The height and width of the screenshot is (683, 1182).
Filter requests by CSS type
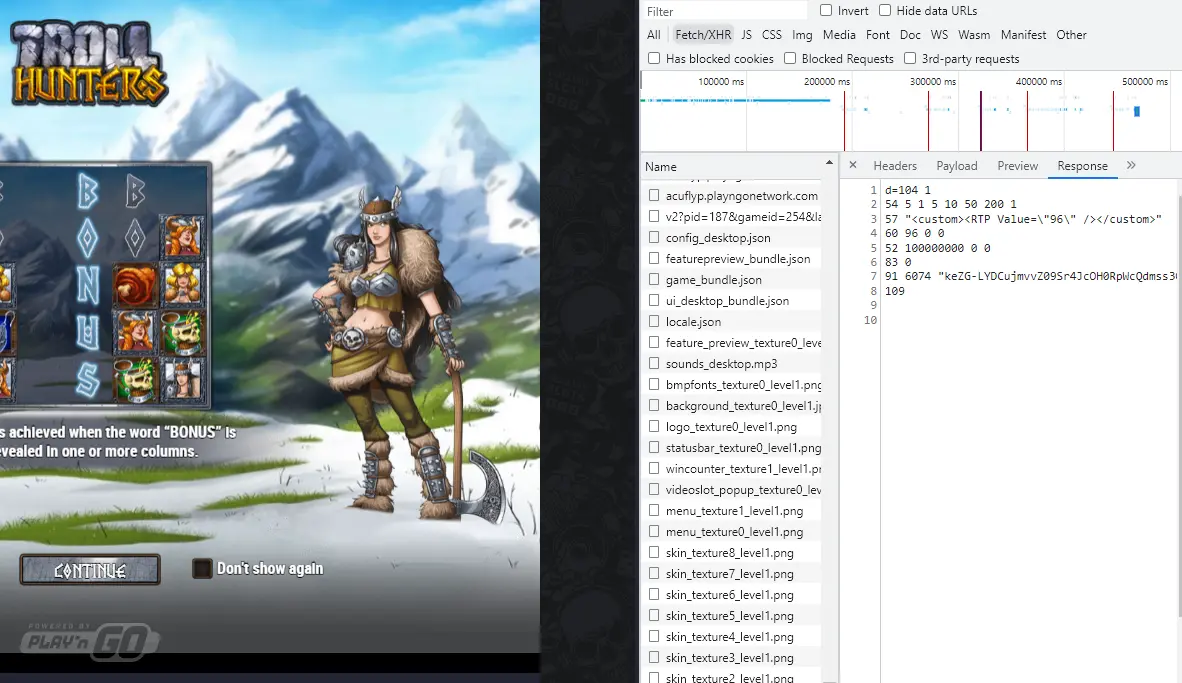772,35
